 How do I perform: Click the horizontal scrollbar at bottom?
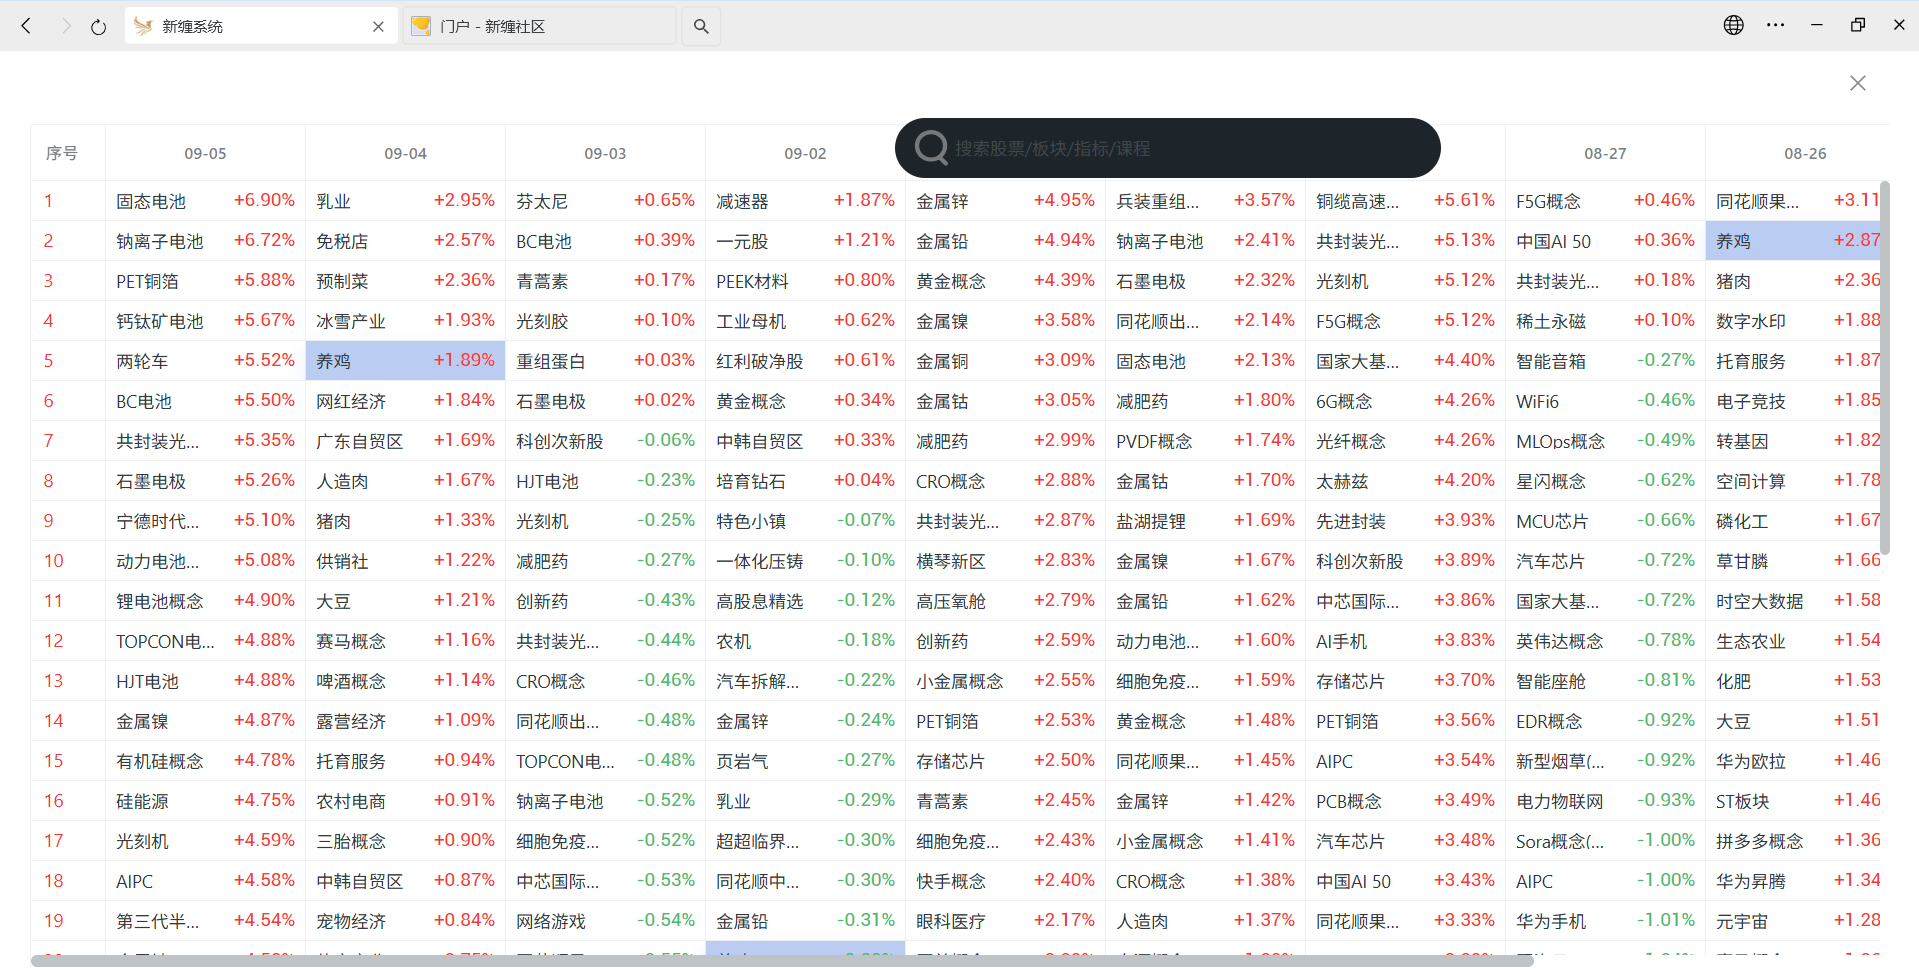780,961
